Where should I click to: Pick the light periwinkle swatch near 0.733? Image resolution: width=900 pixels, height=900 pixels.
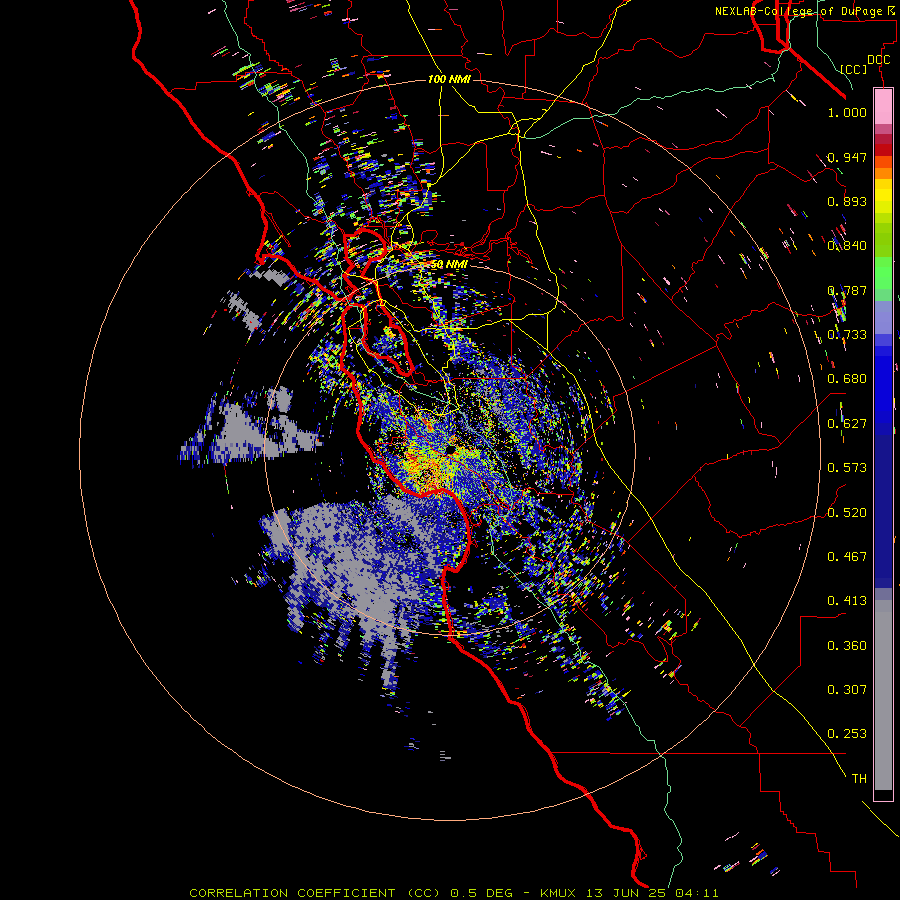(x=883, y=317)
